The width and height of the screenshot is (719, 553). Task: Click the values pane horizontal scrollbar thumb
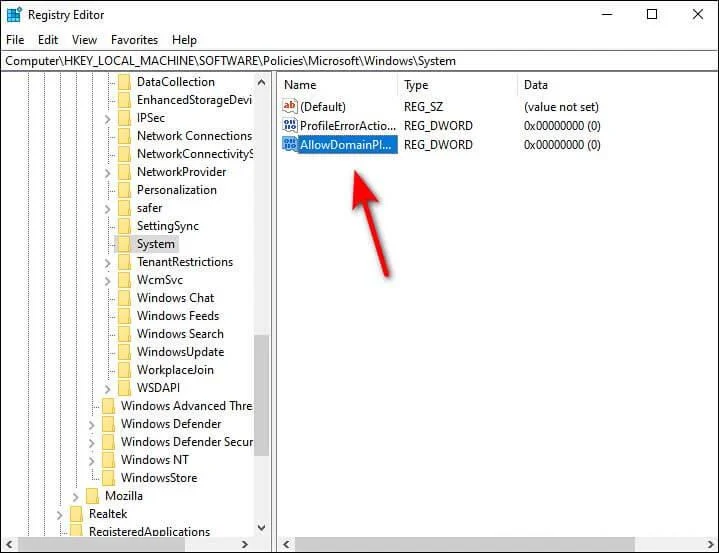tap(465, 544)
